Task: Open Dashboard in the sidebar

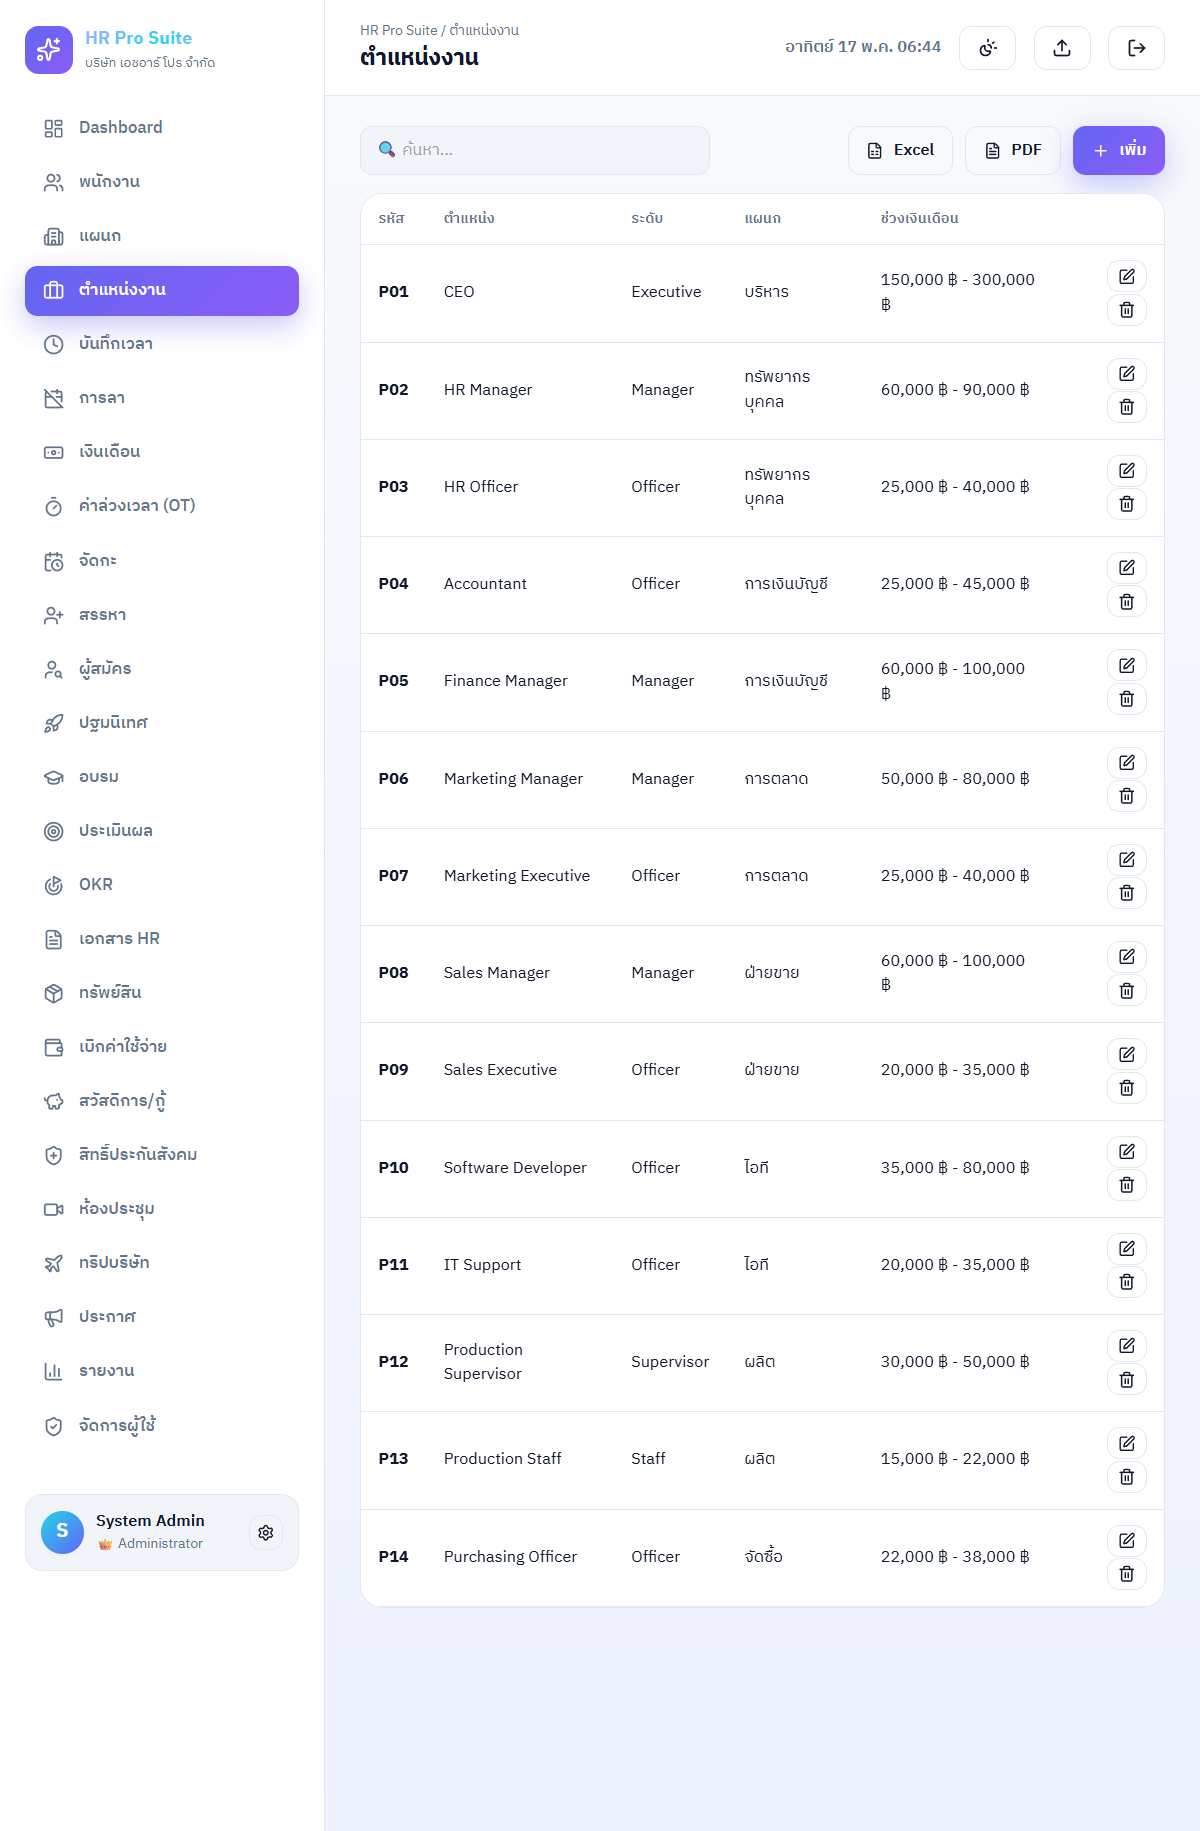Action: (x=162, y=128)
